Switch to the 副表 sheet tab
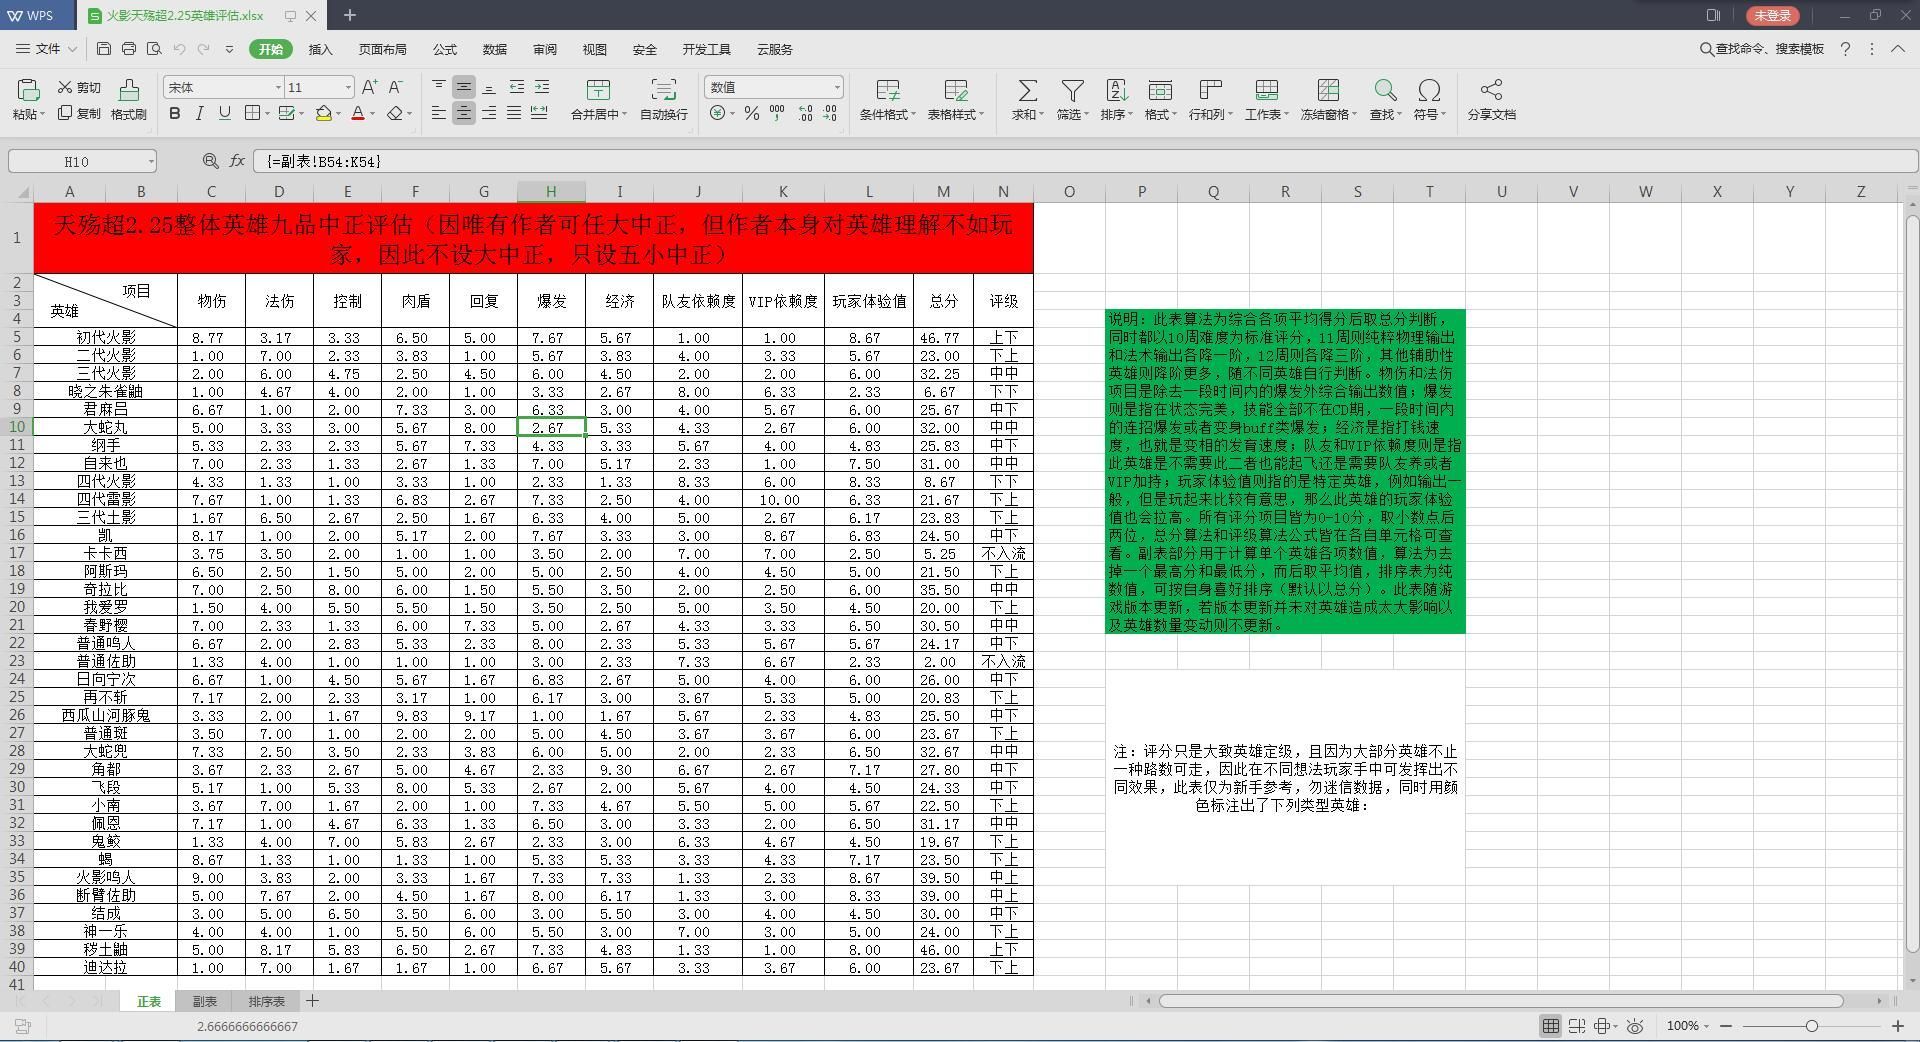Image resolution: width=1920 pixels, height=1042 pixels. (204, 1001)
